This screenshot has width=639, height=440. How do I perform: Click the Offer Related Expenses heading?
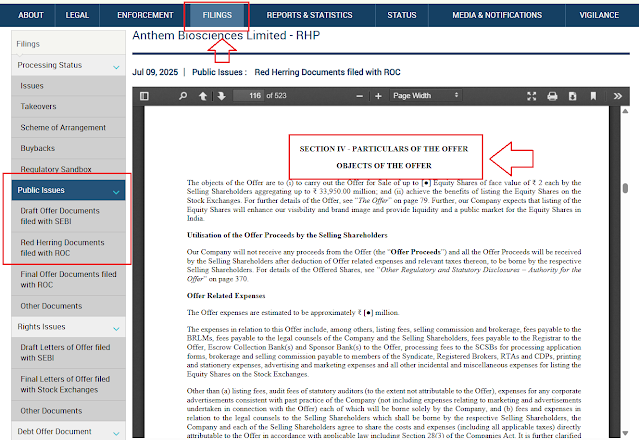point(226,296)
